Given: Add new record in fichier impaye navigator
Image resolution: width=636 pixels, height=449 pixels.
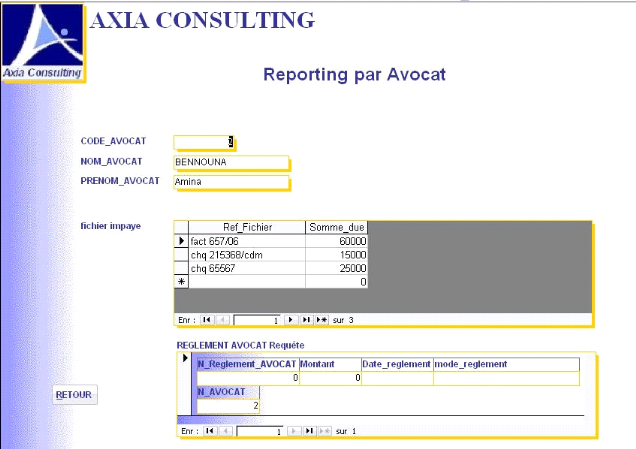Looking at the screenshot, I should click(x=322, y=320).
